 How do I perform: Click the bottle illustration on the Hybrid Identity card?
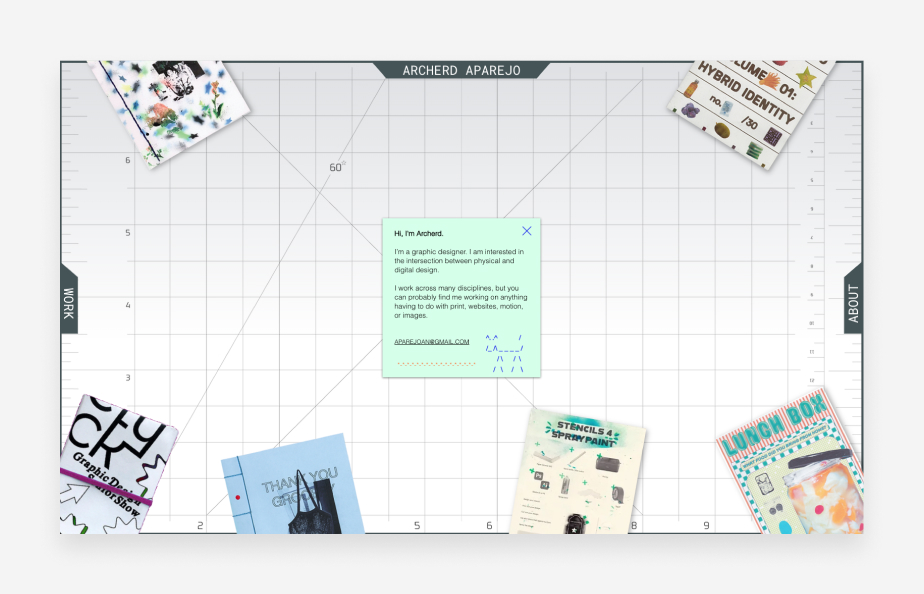pyautogui.click(x=692, y=87)
